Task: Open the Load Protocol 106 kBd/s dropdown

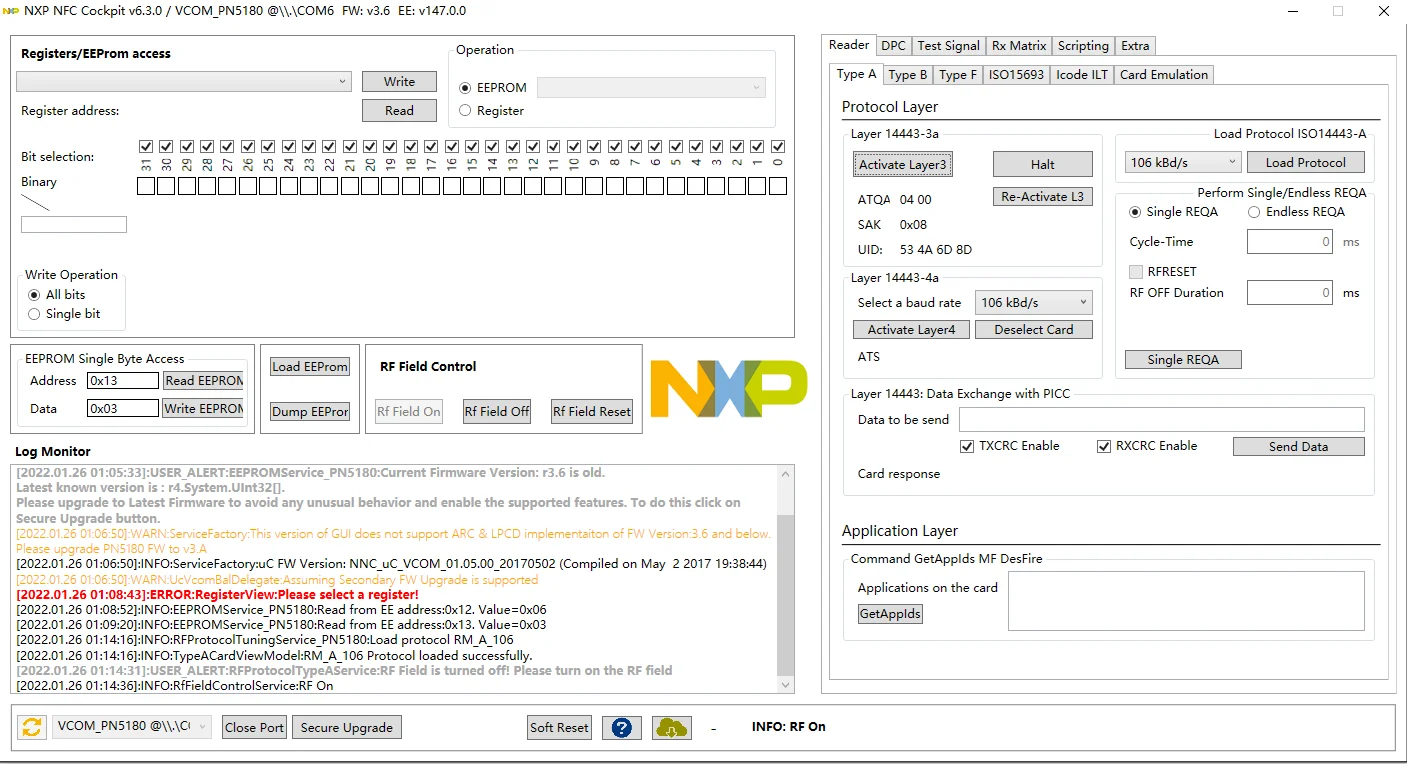Action: tap(1183, 162)
